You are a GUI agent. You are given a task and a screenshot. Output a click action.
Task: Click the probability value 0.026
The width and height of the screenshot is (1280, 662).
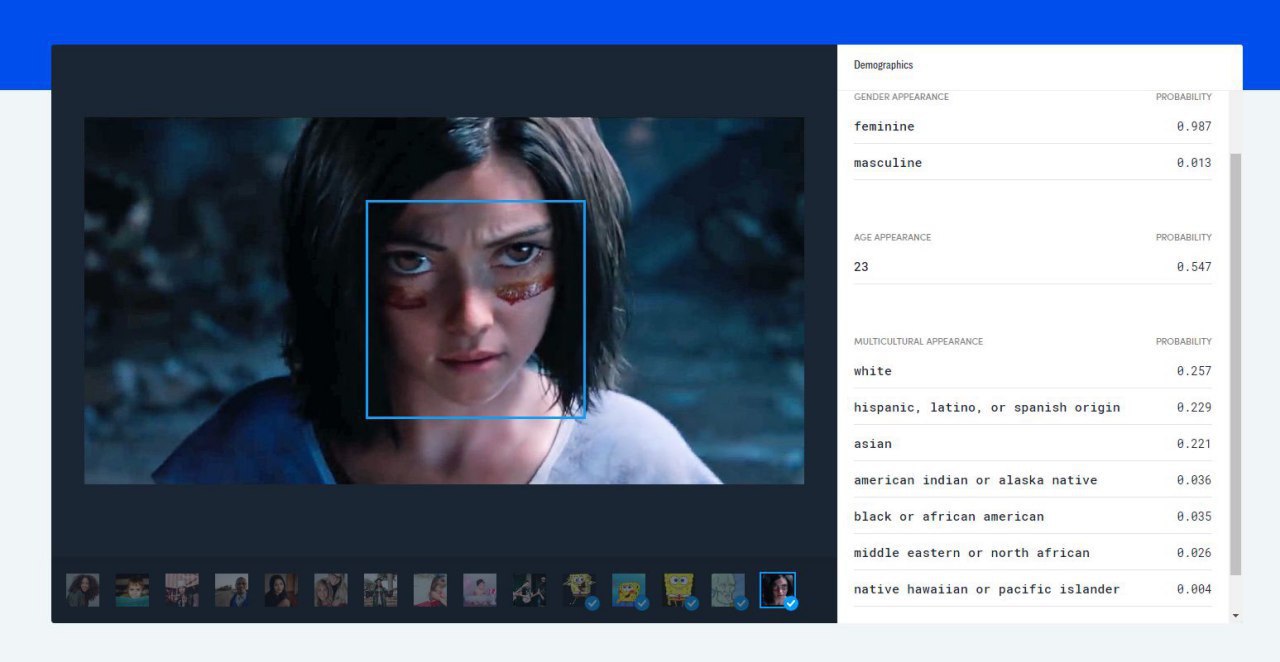pyautogui.click(x=1194, y=553)
